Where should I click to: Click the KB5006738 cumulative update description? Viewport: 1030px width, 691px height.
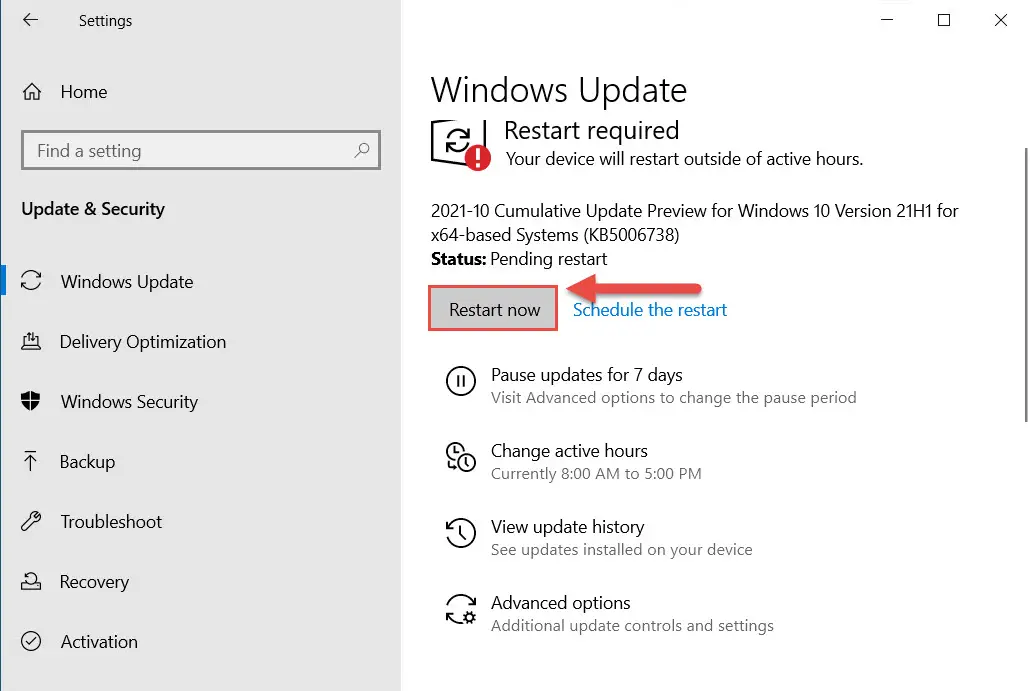coord(694,223)
